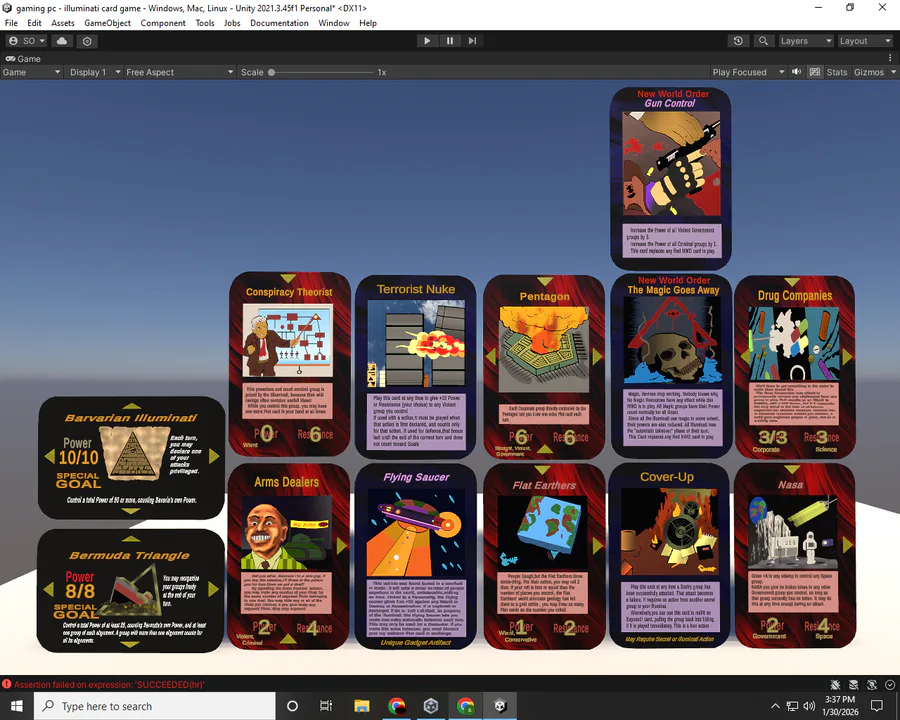Select the Bermuda Triangle card
The height and width of the screenshot is (720, 900).
click(130, 591)
